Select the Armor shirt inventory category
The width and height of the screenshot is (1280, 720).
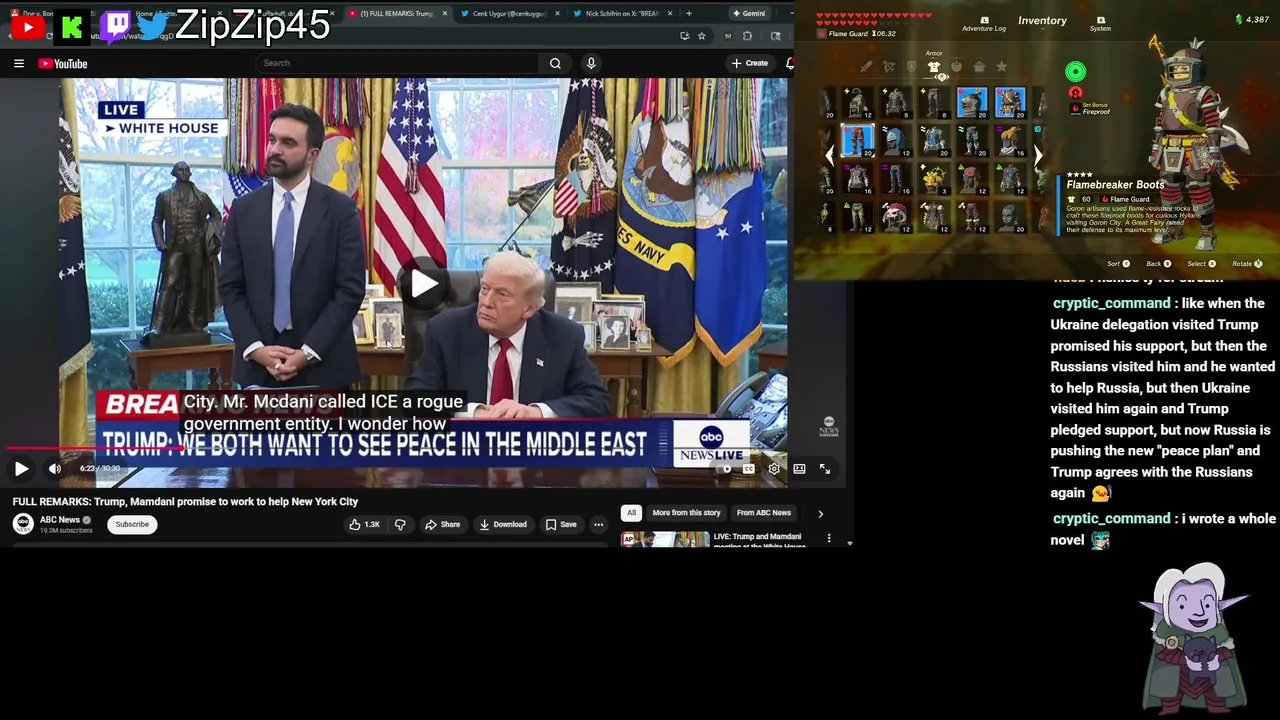[934, 66]
